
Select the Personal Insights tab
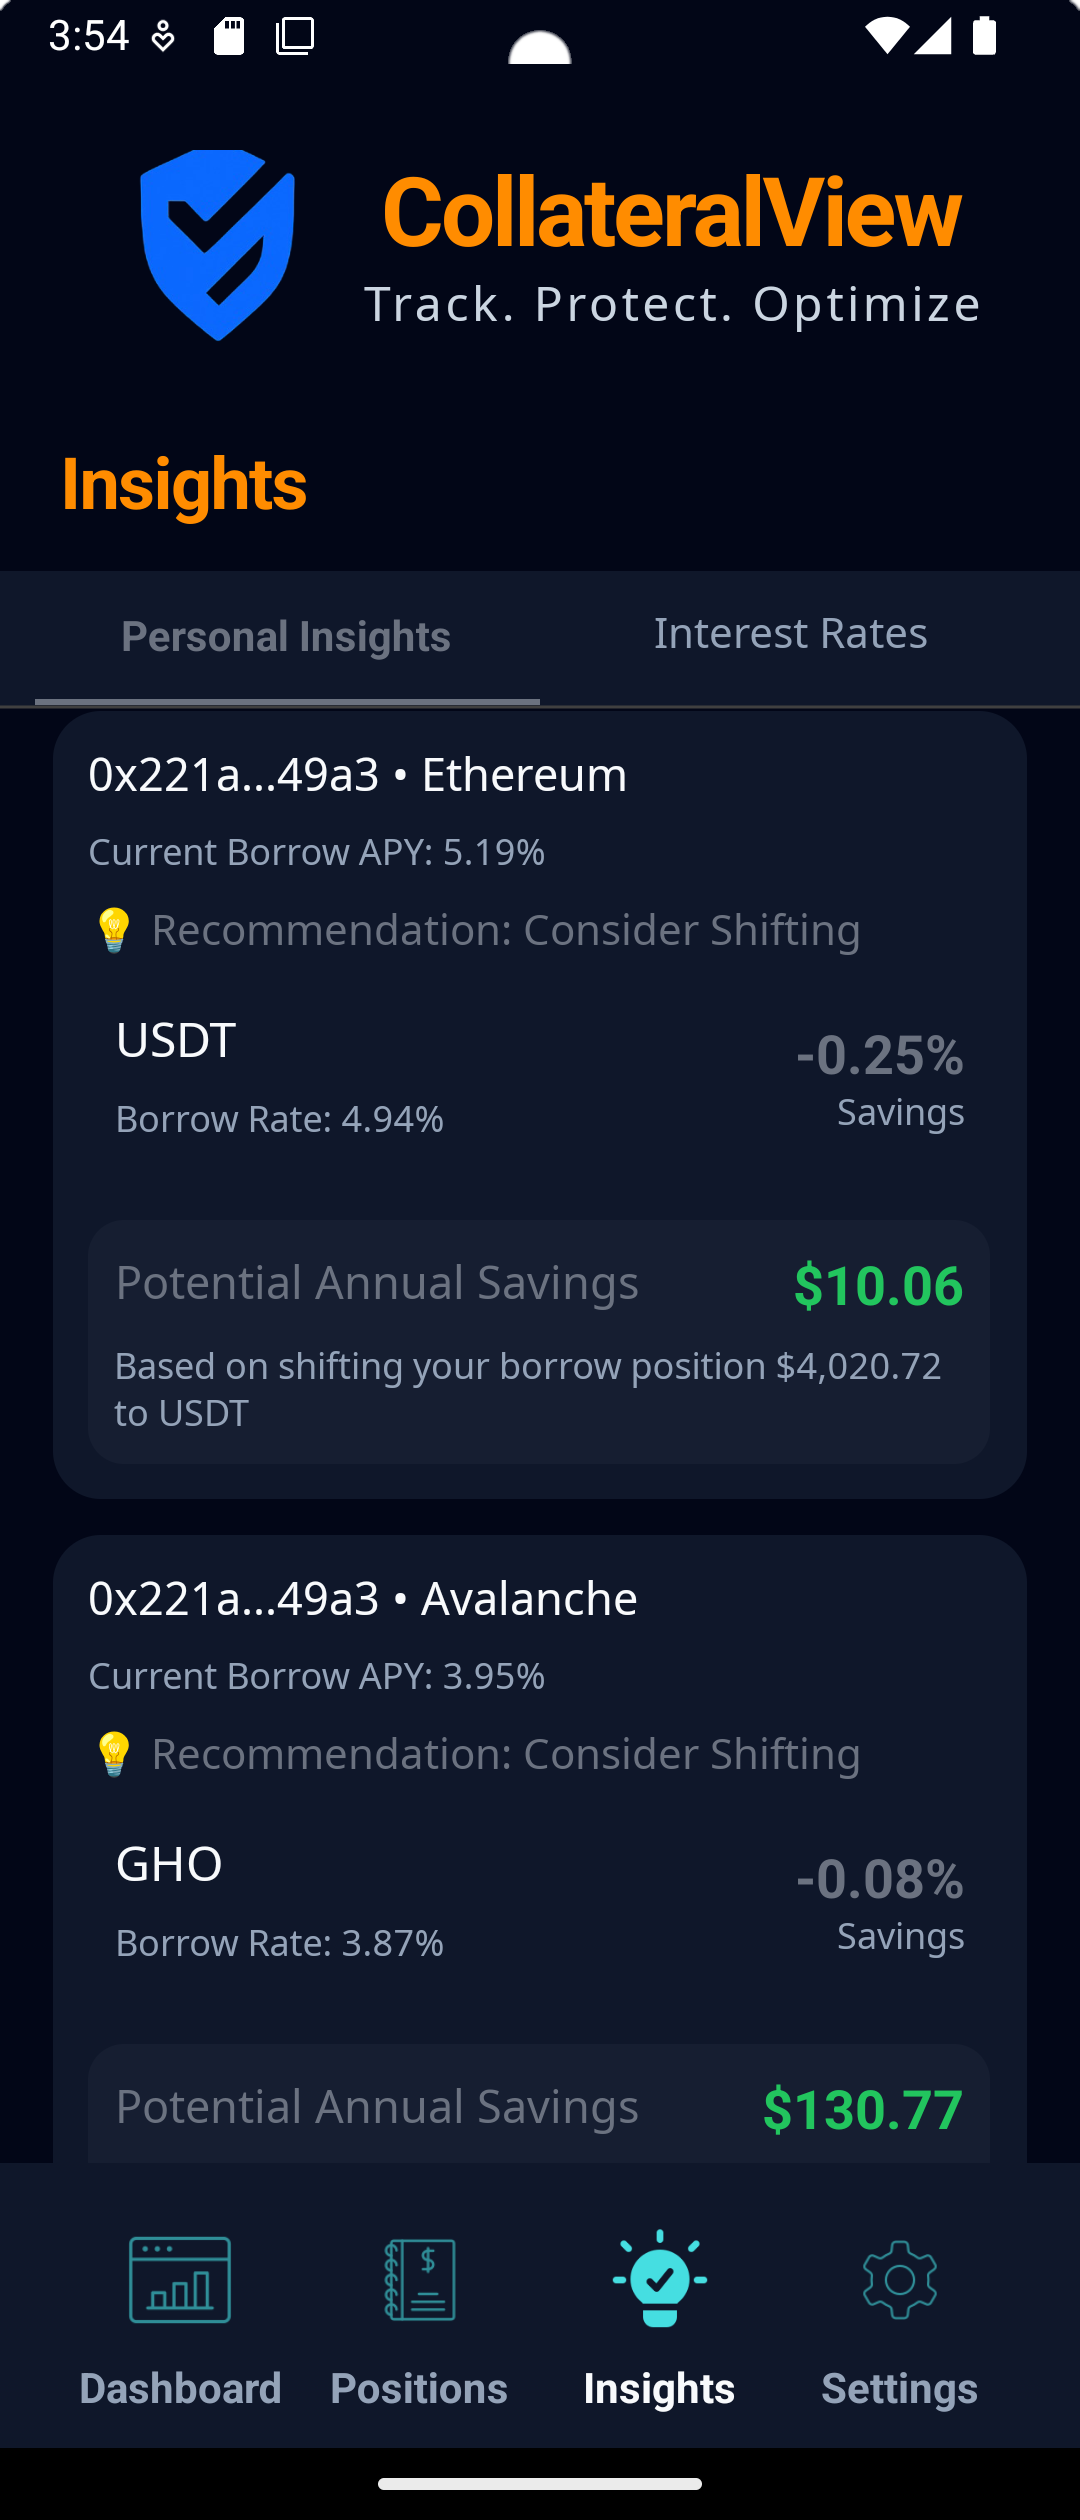(286, 637)
